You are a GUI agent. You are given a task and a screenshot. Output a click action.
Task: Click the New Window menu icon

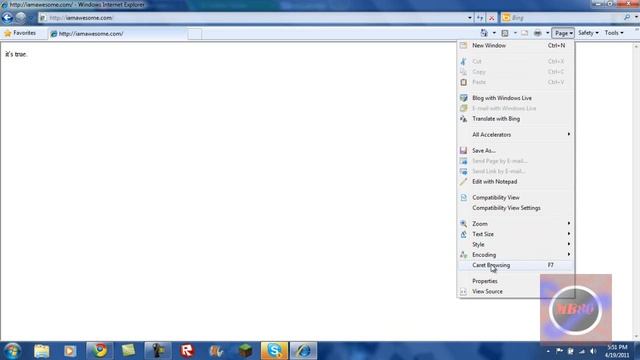463,45
